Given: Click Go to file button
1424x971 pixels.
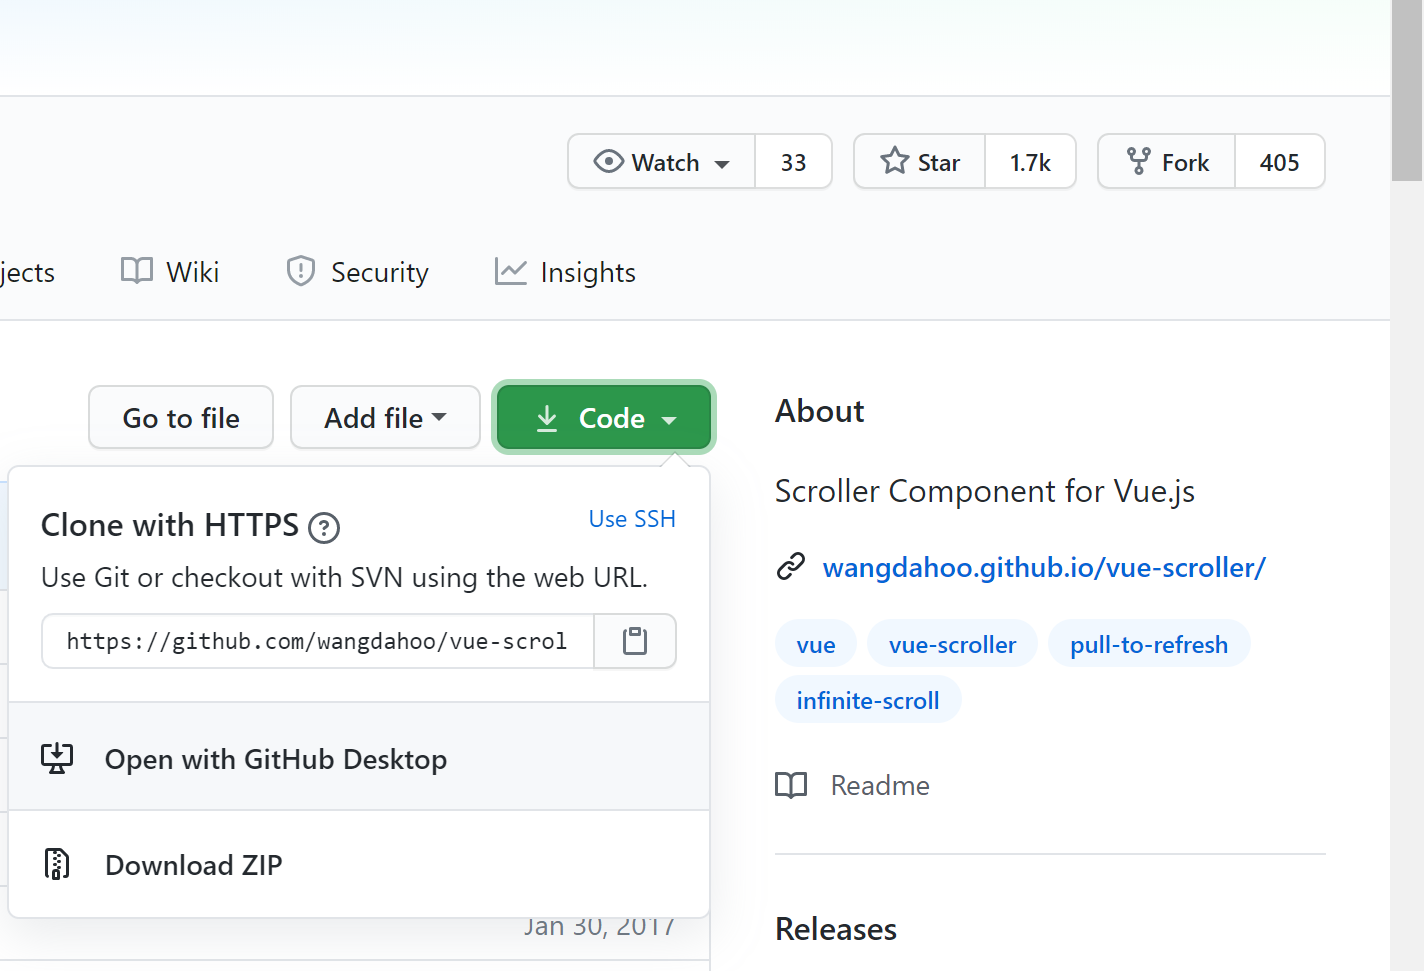Looking at the screenshot, I should coord(181,417).
